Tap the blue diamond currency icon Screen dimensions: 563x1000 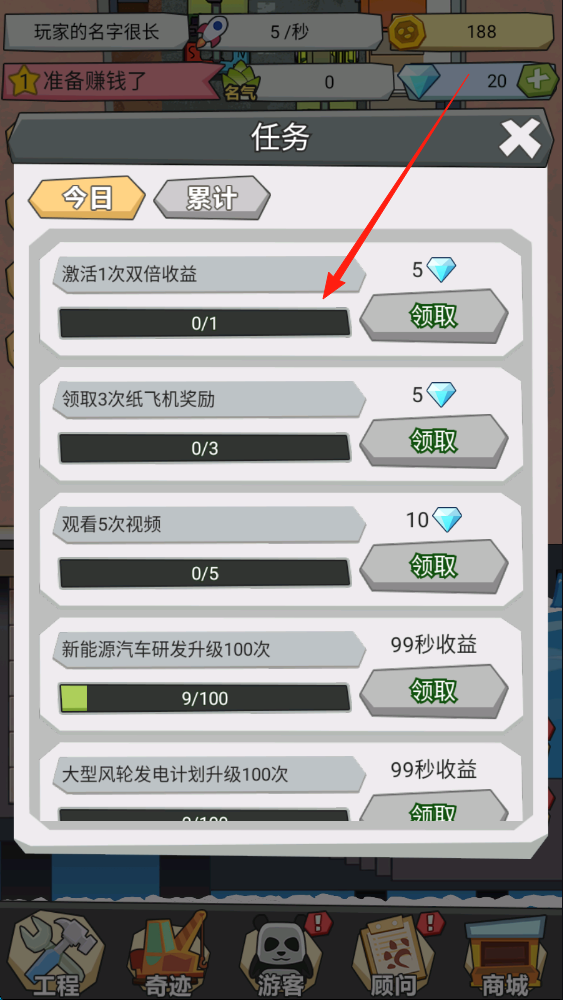tap(419, 81)
